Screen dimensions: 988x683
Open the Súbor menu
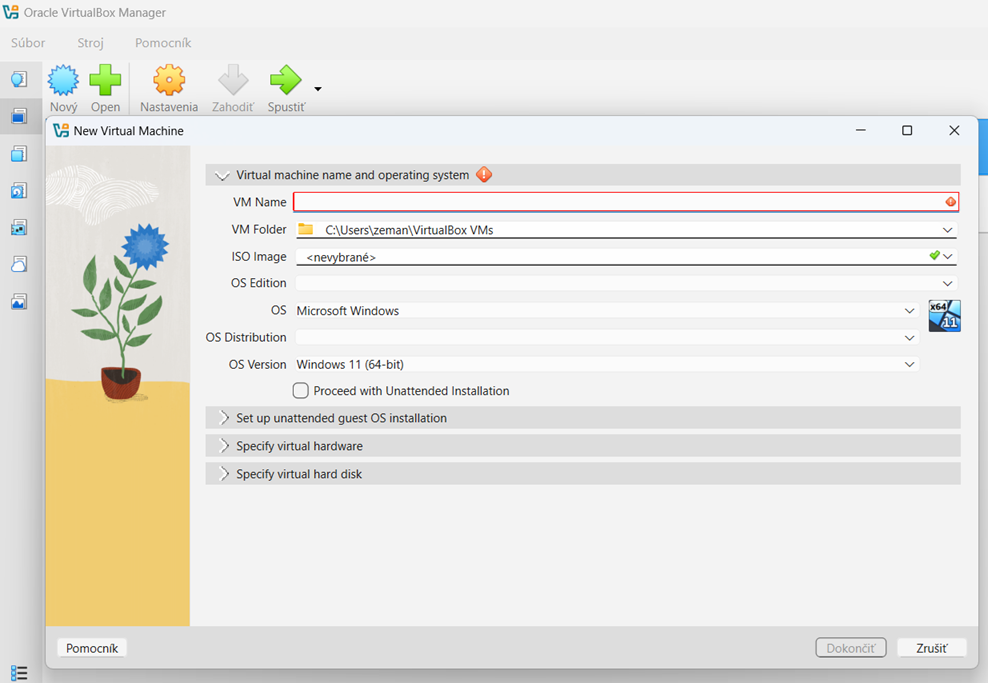click(x=28, y=43)
